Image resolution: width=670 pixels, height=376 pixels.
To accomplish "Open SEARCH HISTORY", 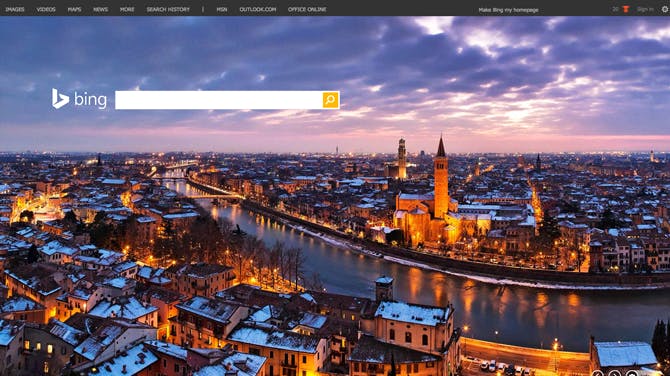I will click(168, 9).
